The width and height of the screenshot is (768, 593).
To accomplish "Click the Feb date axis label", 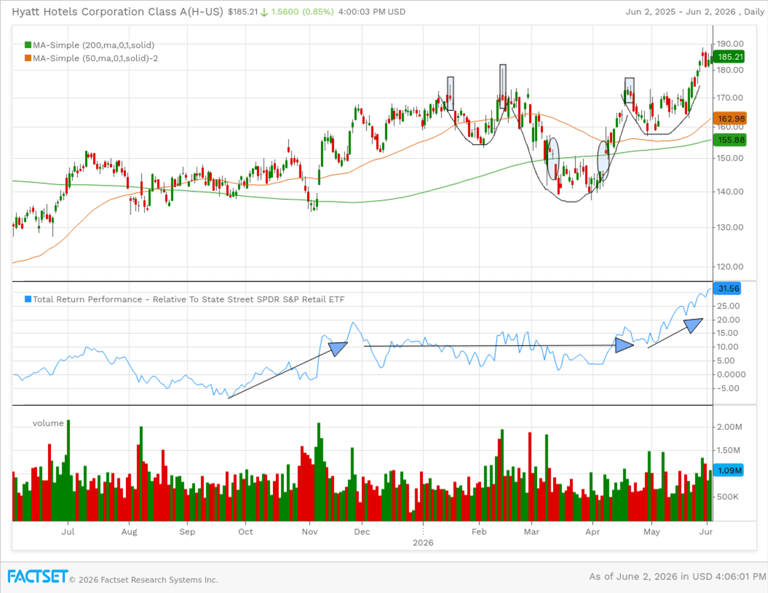I will 479,532.
